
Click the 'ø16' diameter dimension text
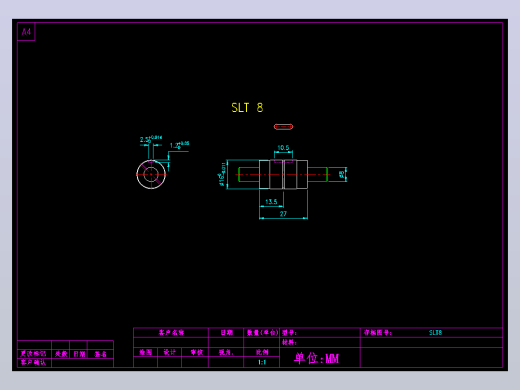(222, 174)
